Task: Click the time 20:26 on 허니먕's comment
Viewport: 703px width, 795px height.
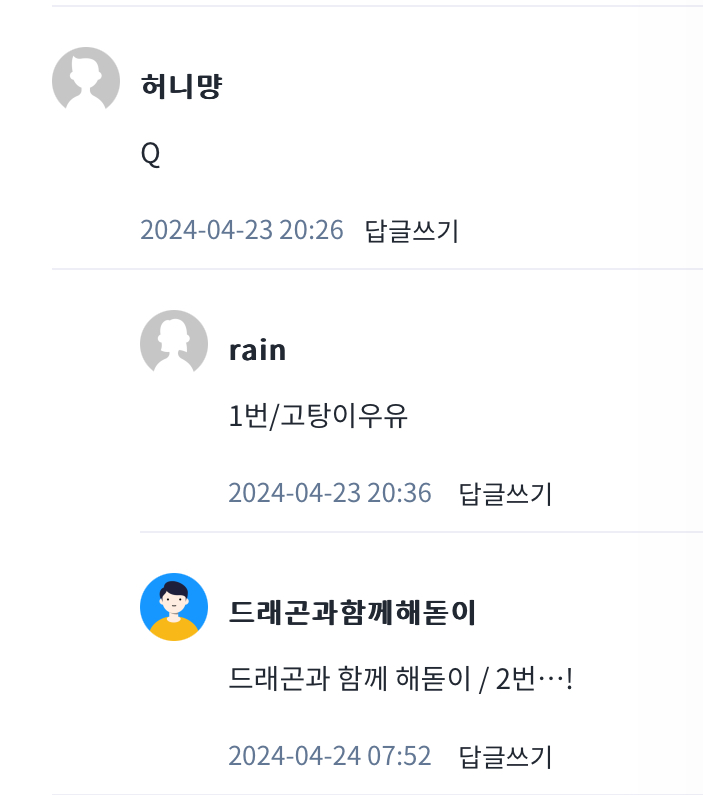Action: click(x=311, y=231)
